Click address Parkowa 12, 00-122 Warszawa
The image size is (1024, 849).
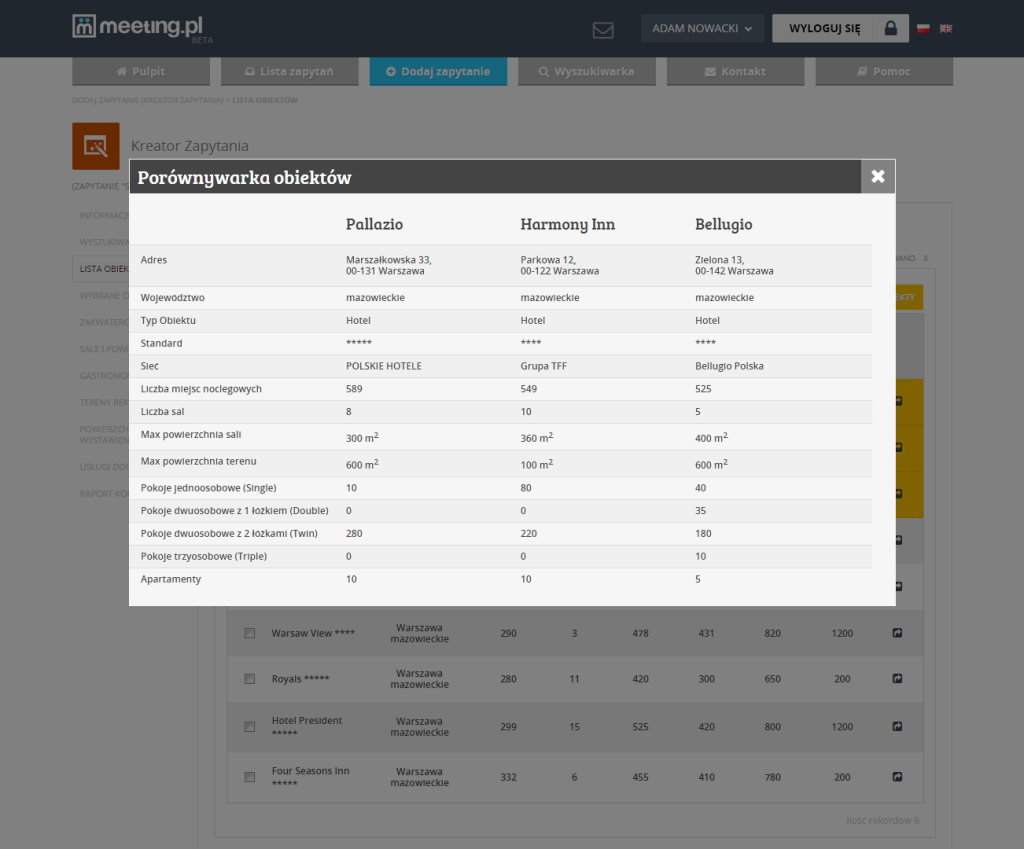click(560, 266)
